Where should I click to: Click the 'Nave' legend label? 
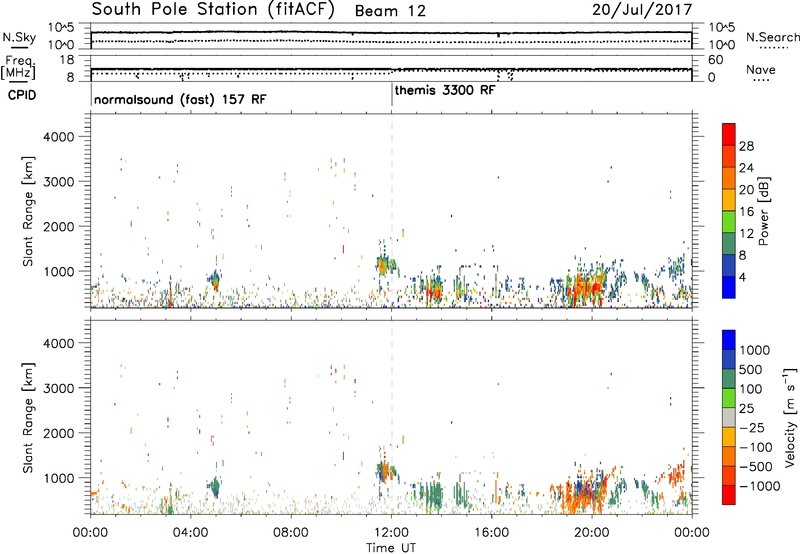point(761,69)
